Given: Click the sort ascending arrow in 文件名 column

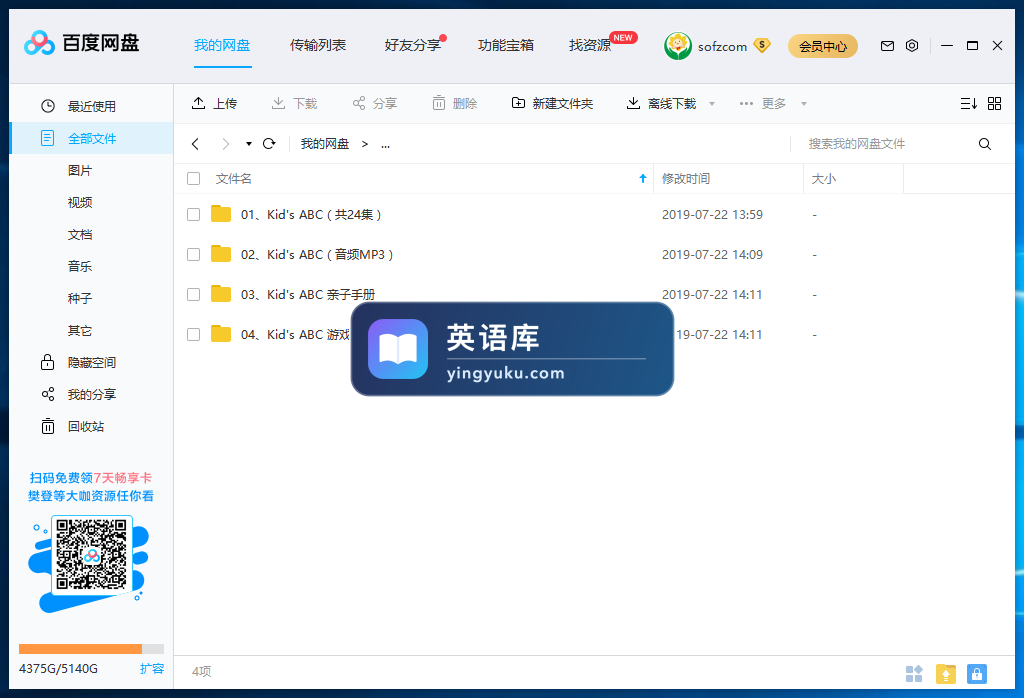Looking at the screenshot, I should pyautogui.click(x=643, y=178).
